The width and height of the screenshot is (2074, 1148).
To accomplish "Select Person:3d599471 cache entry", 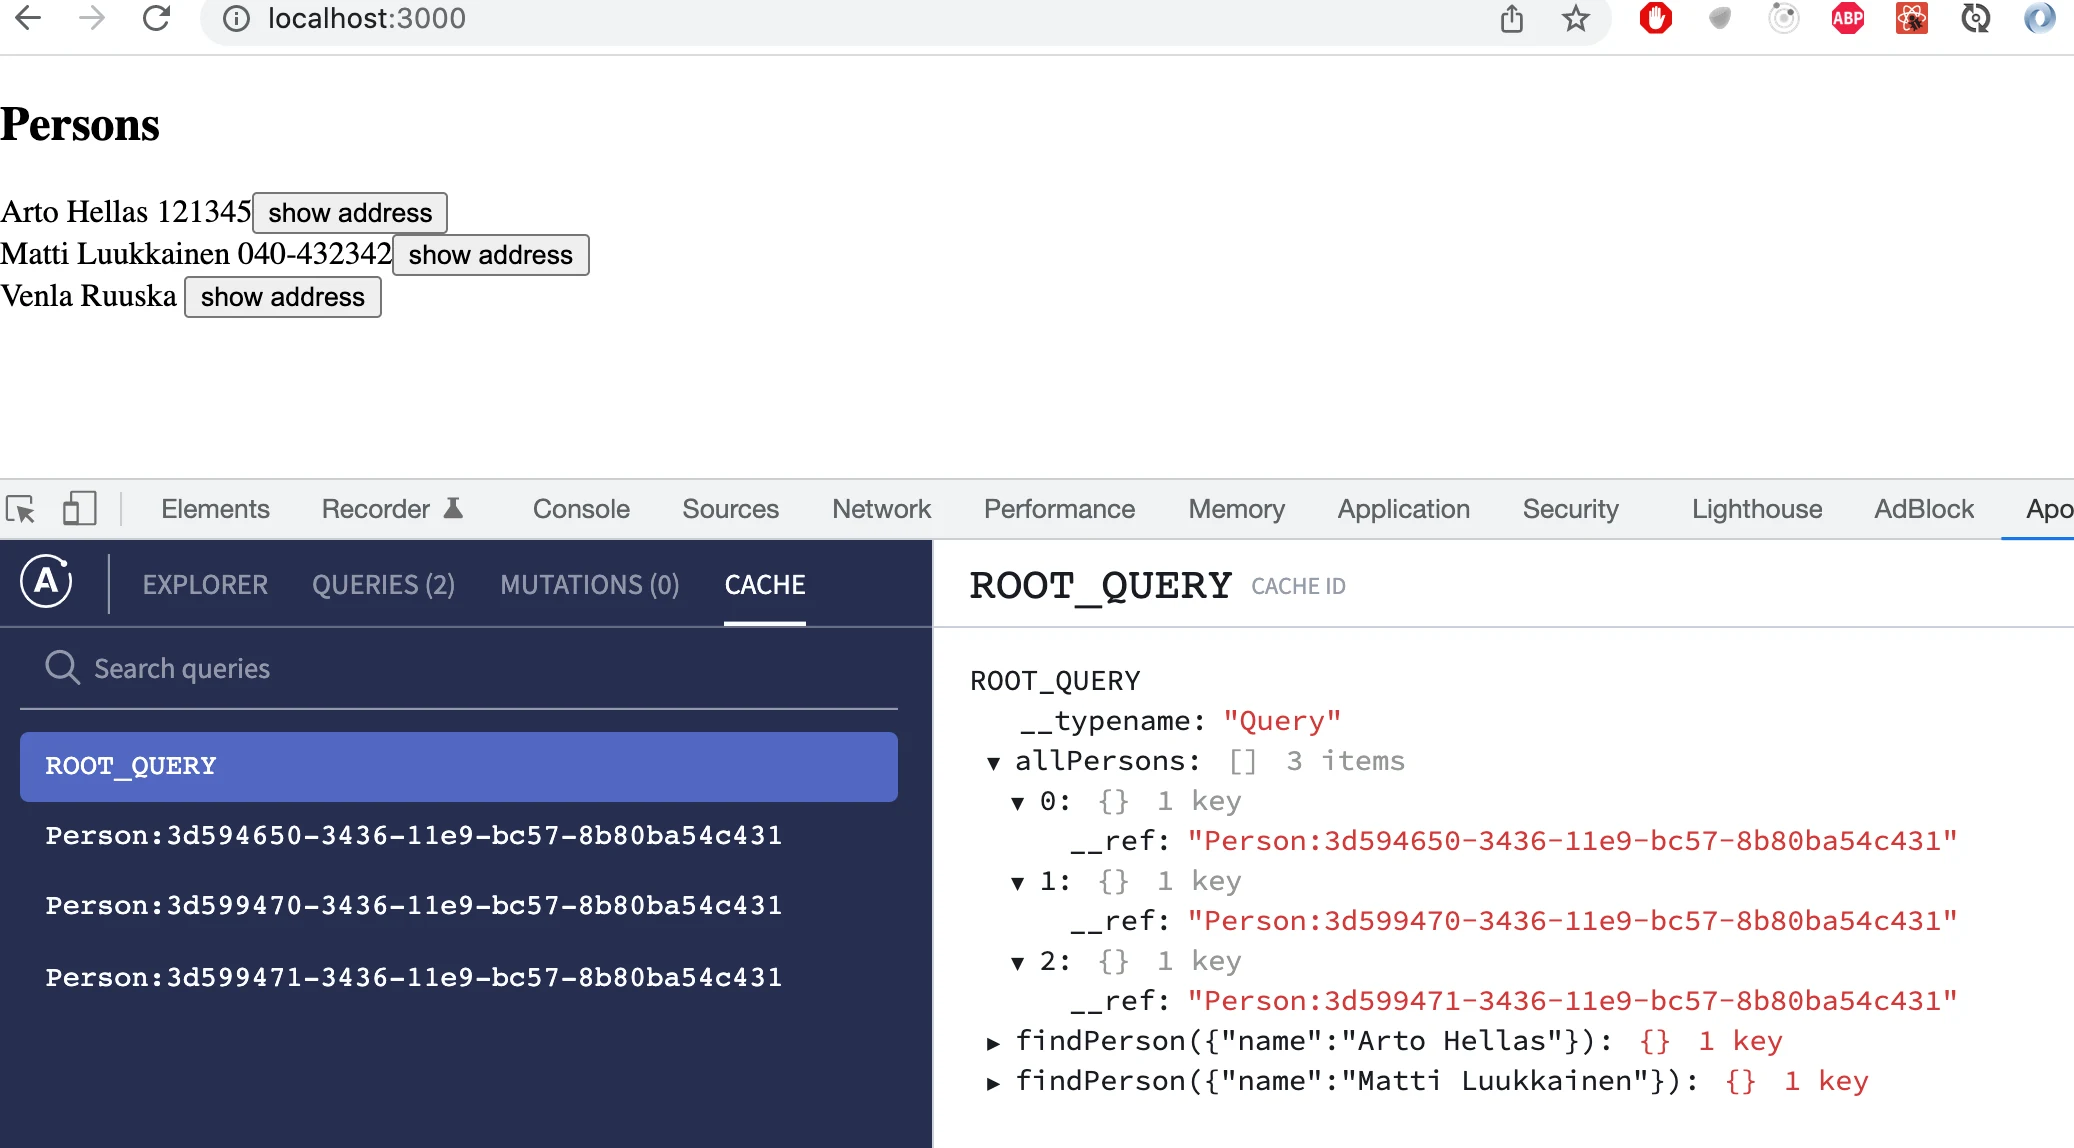I will (459, 978).
